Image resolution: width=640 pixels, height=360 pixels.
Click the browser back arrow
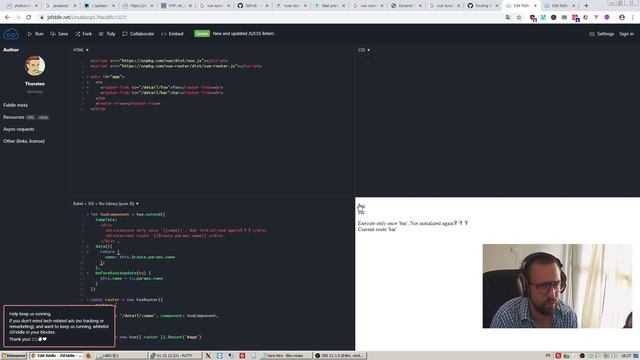pyautogui.click(x=7, y=18)
